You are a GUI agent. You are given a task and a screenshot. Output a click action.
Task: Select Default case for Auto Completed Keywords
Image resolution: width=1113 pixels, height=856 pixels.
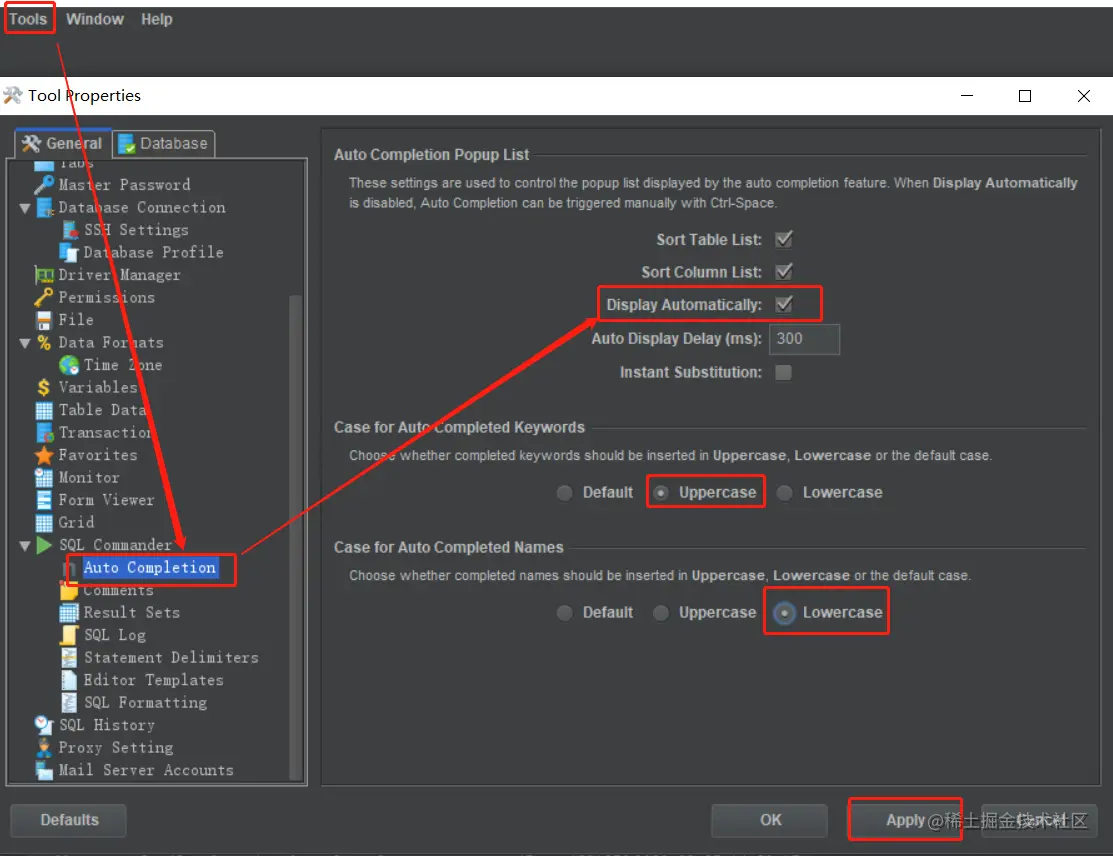(x=564, y=492)
